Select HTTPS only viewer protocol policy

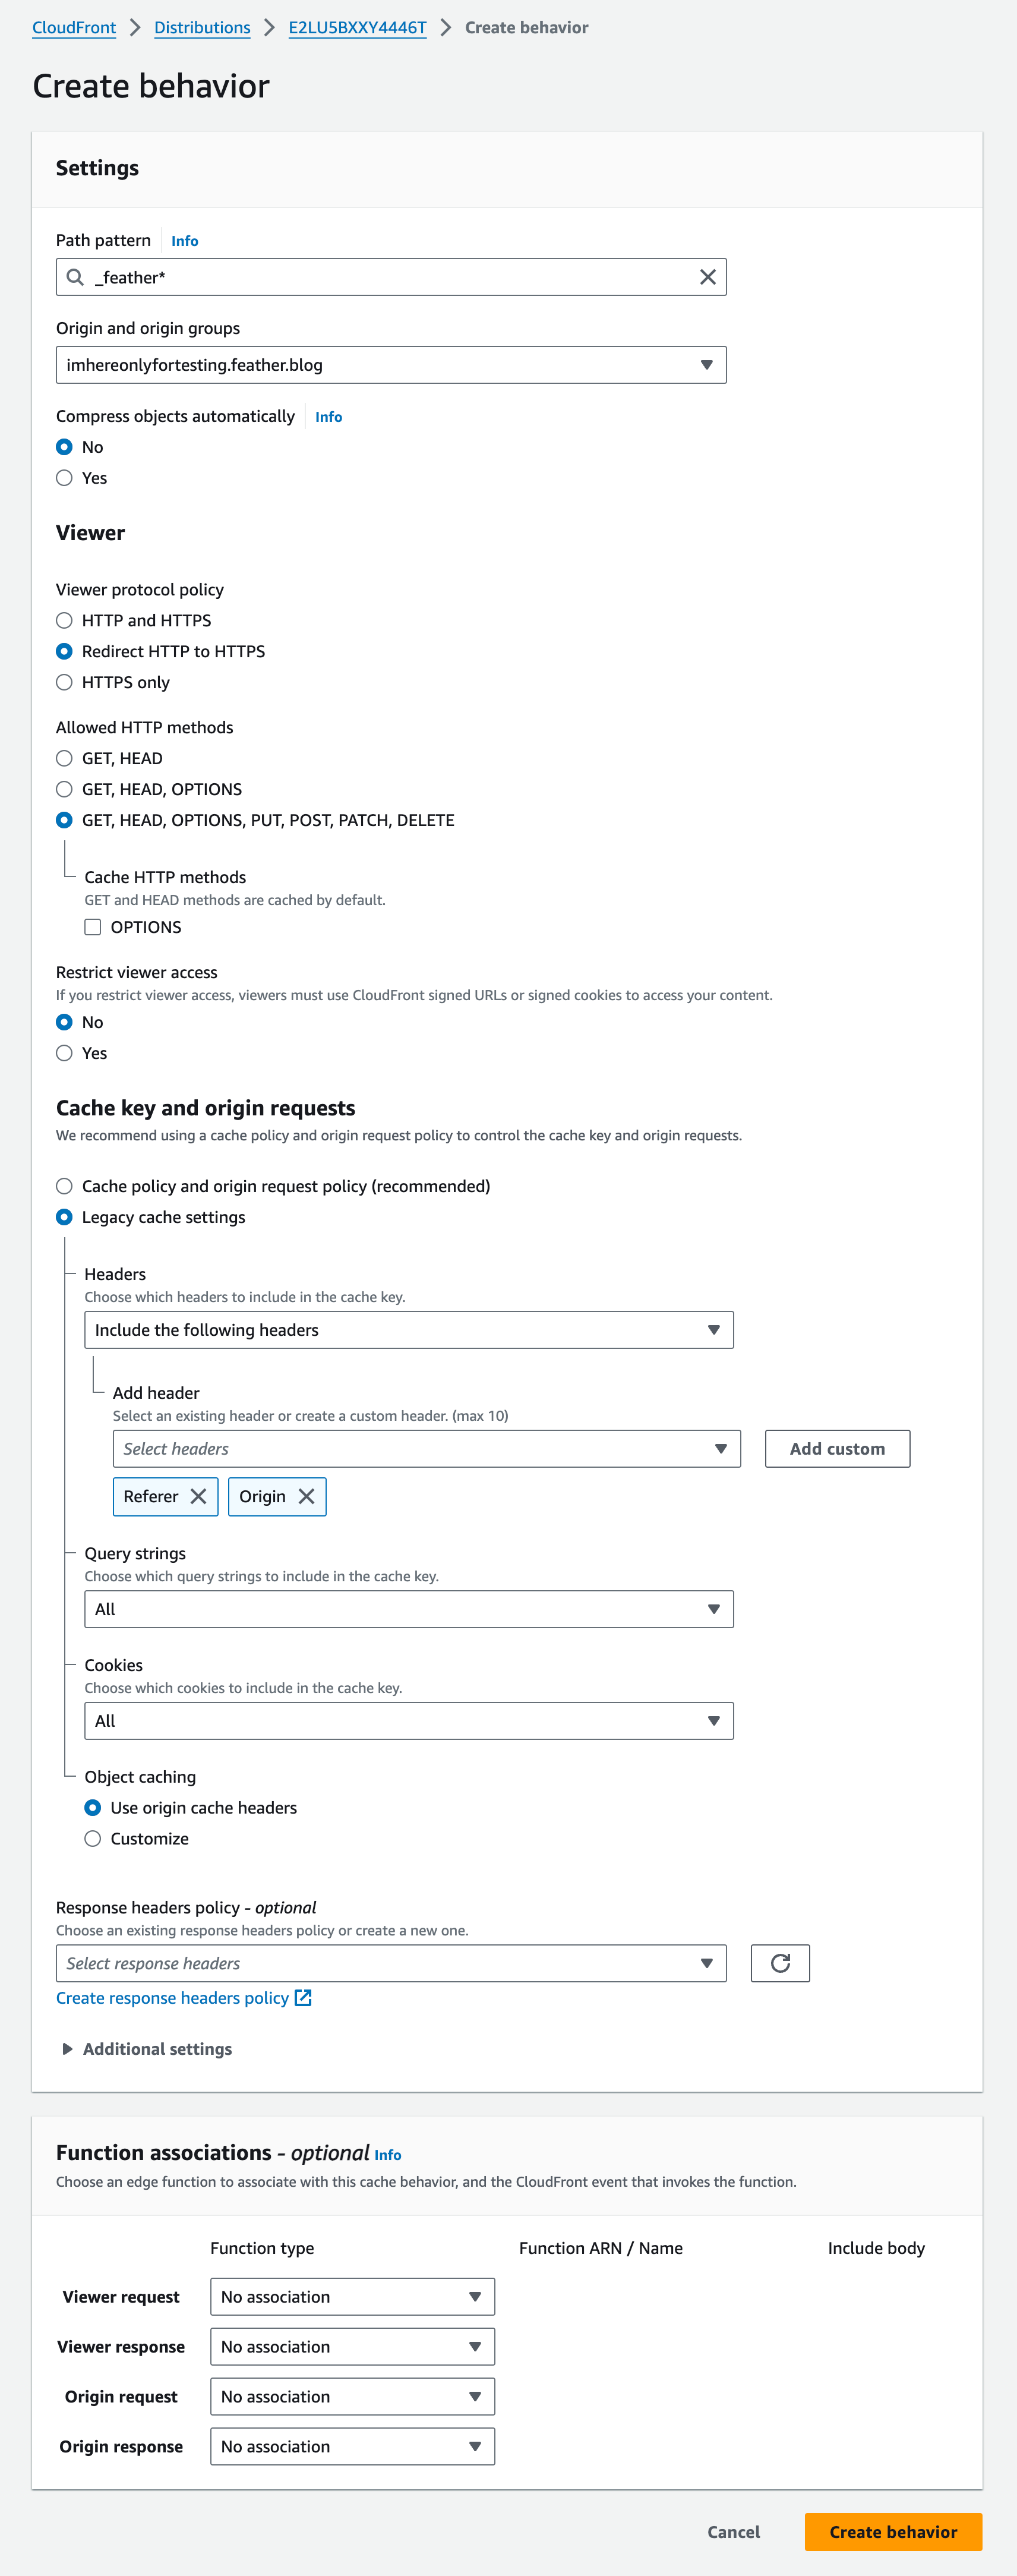(x=65, y=682)
